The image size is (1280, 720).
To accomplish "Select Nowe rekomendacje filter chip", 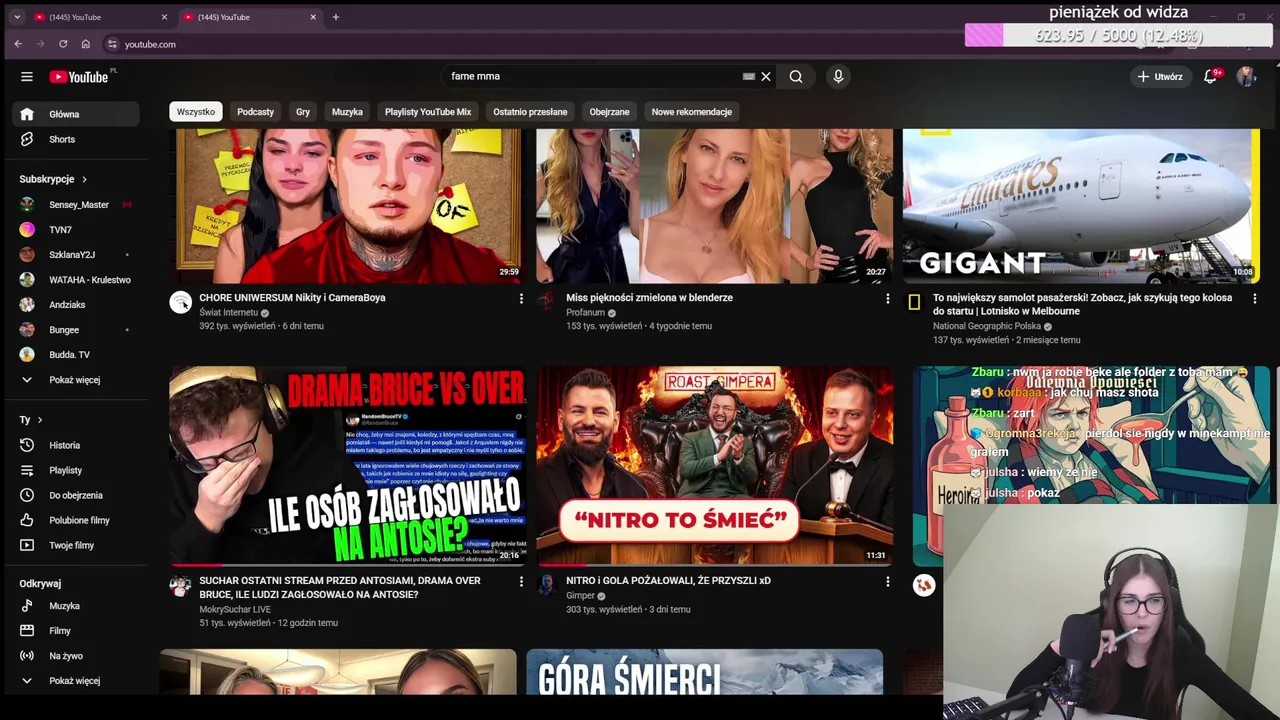I will point(692,112).
